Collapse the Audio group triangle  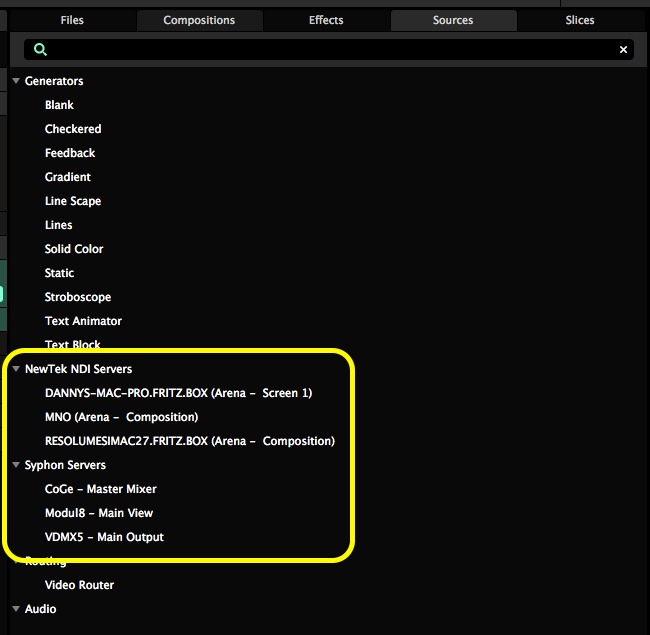coord(16,608)
